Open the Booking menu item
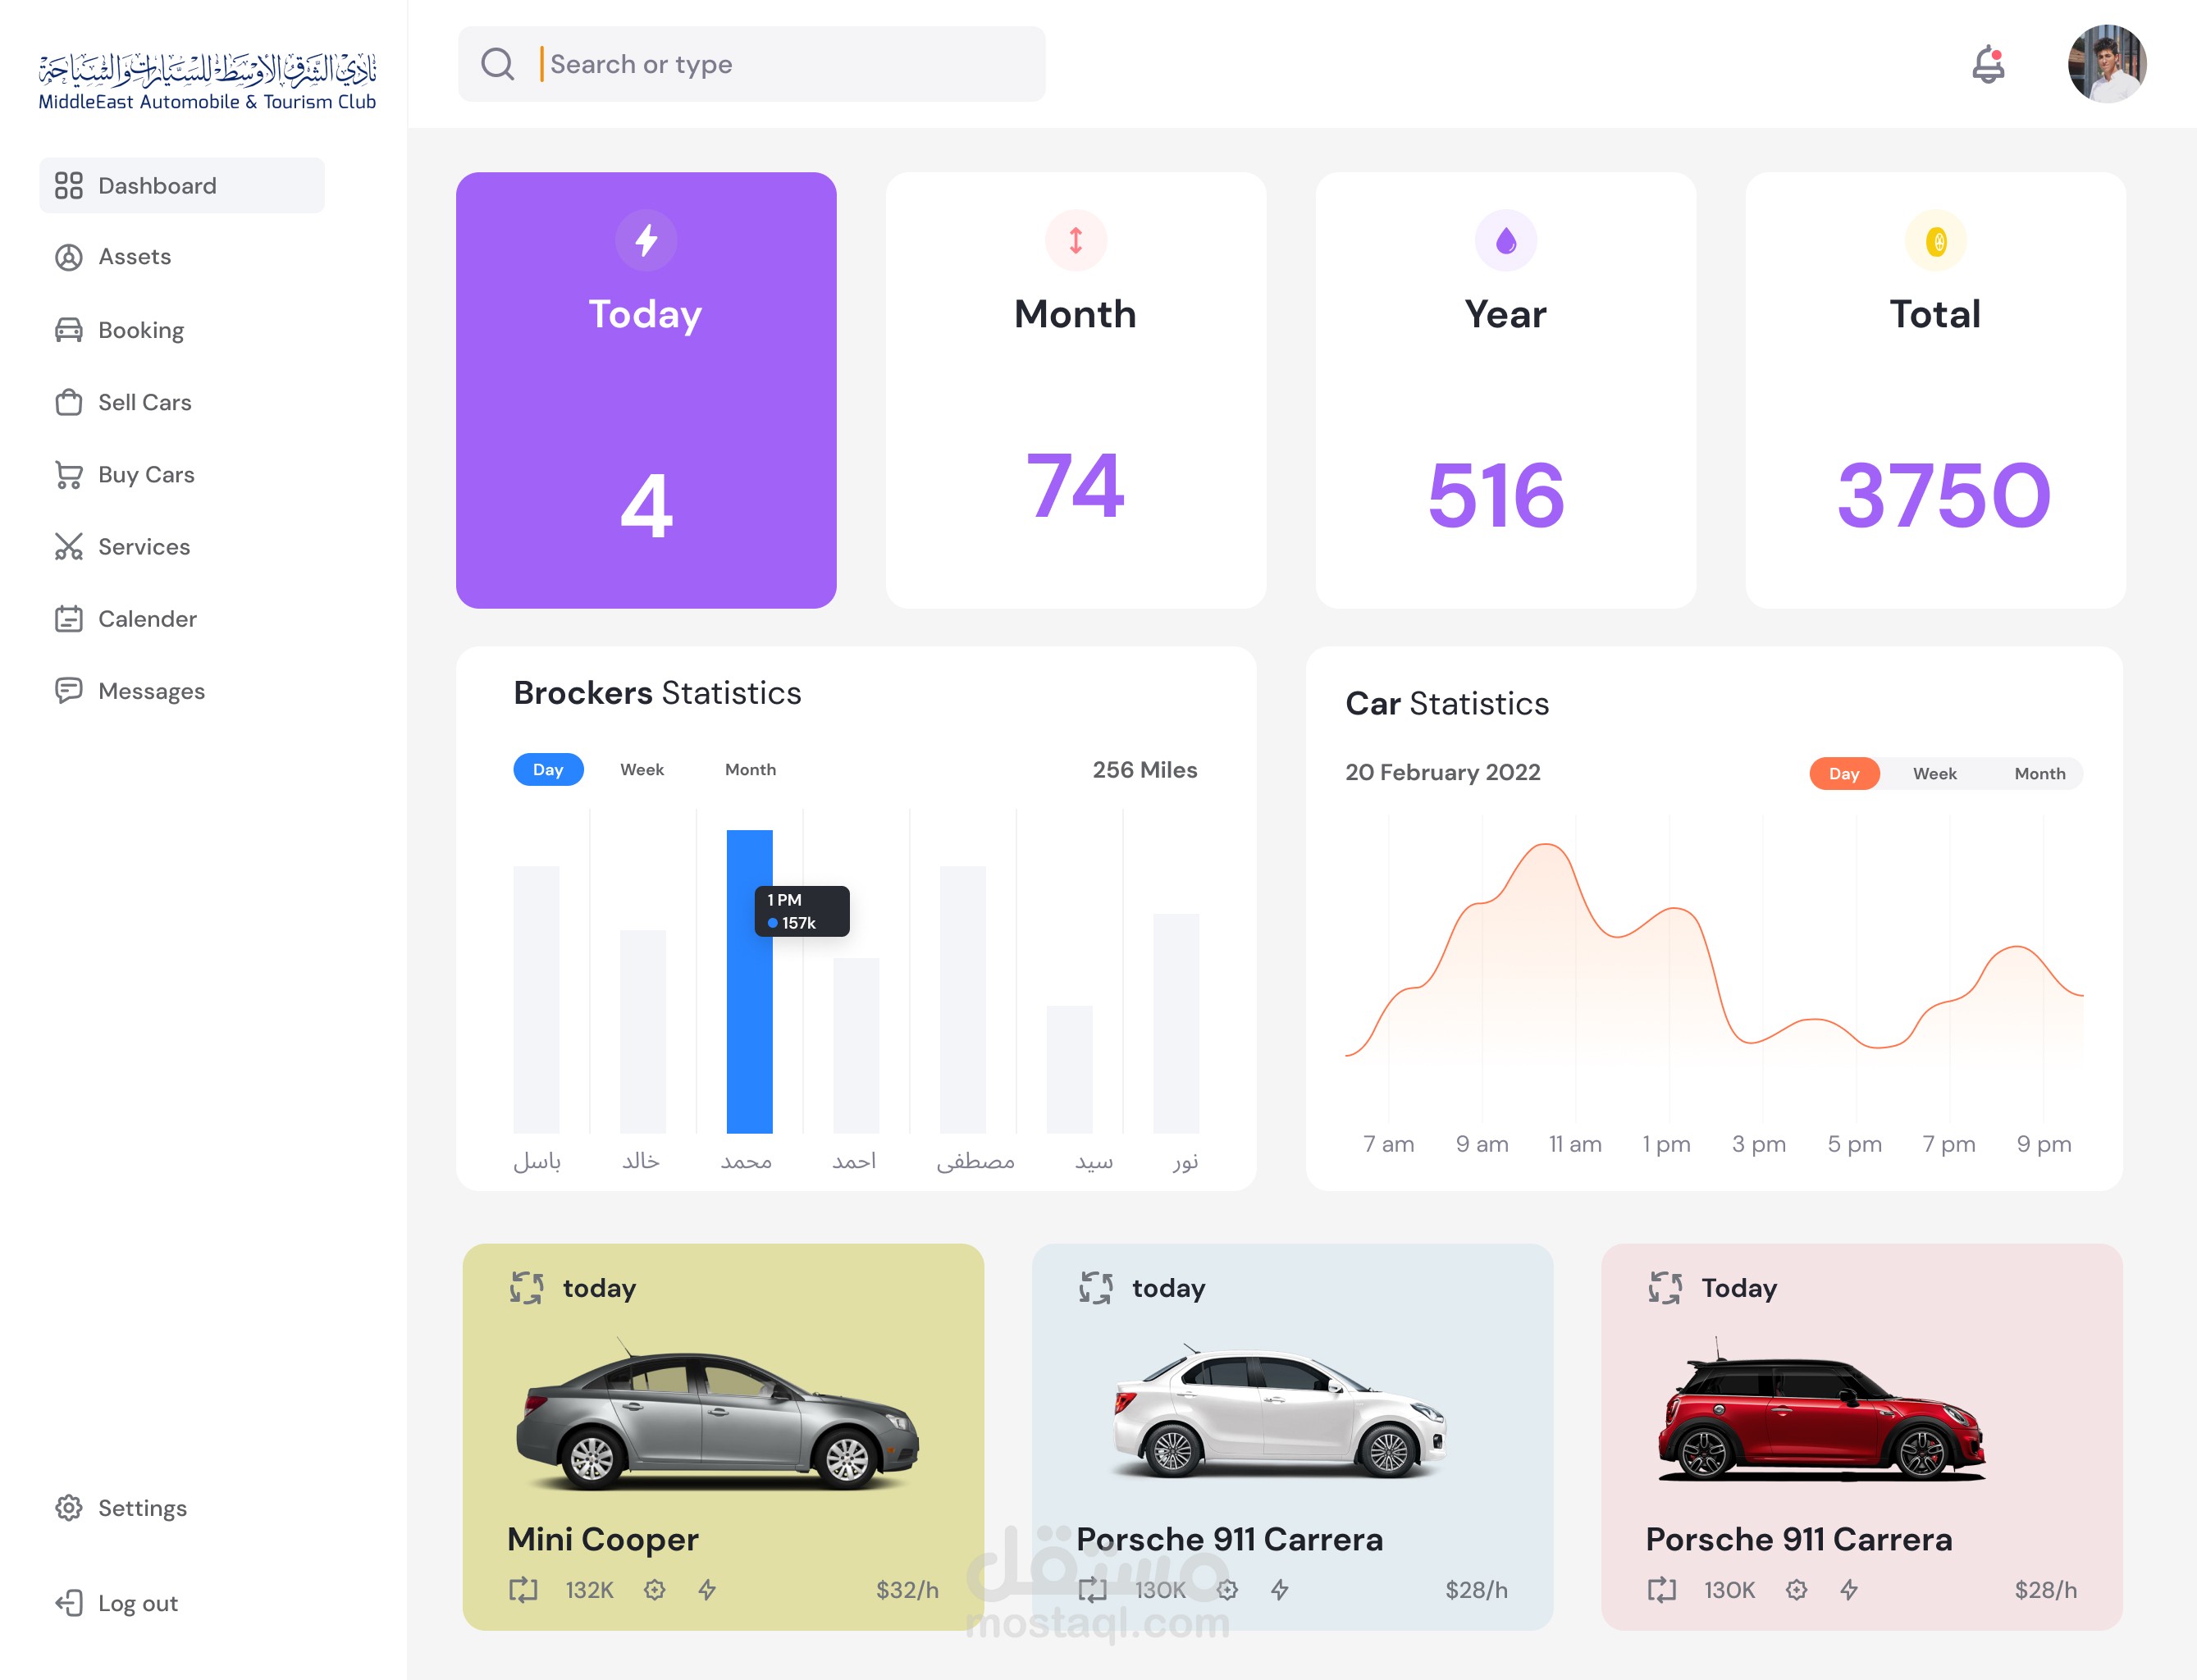This screenshot has width=2197, height=1680. tap(140, 330)
